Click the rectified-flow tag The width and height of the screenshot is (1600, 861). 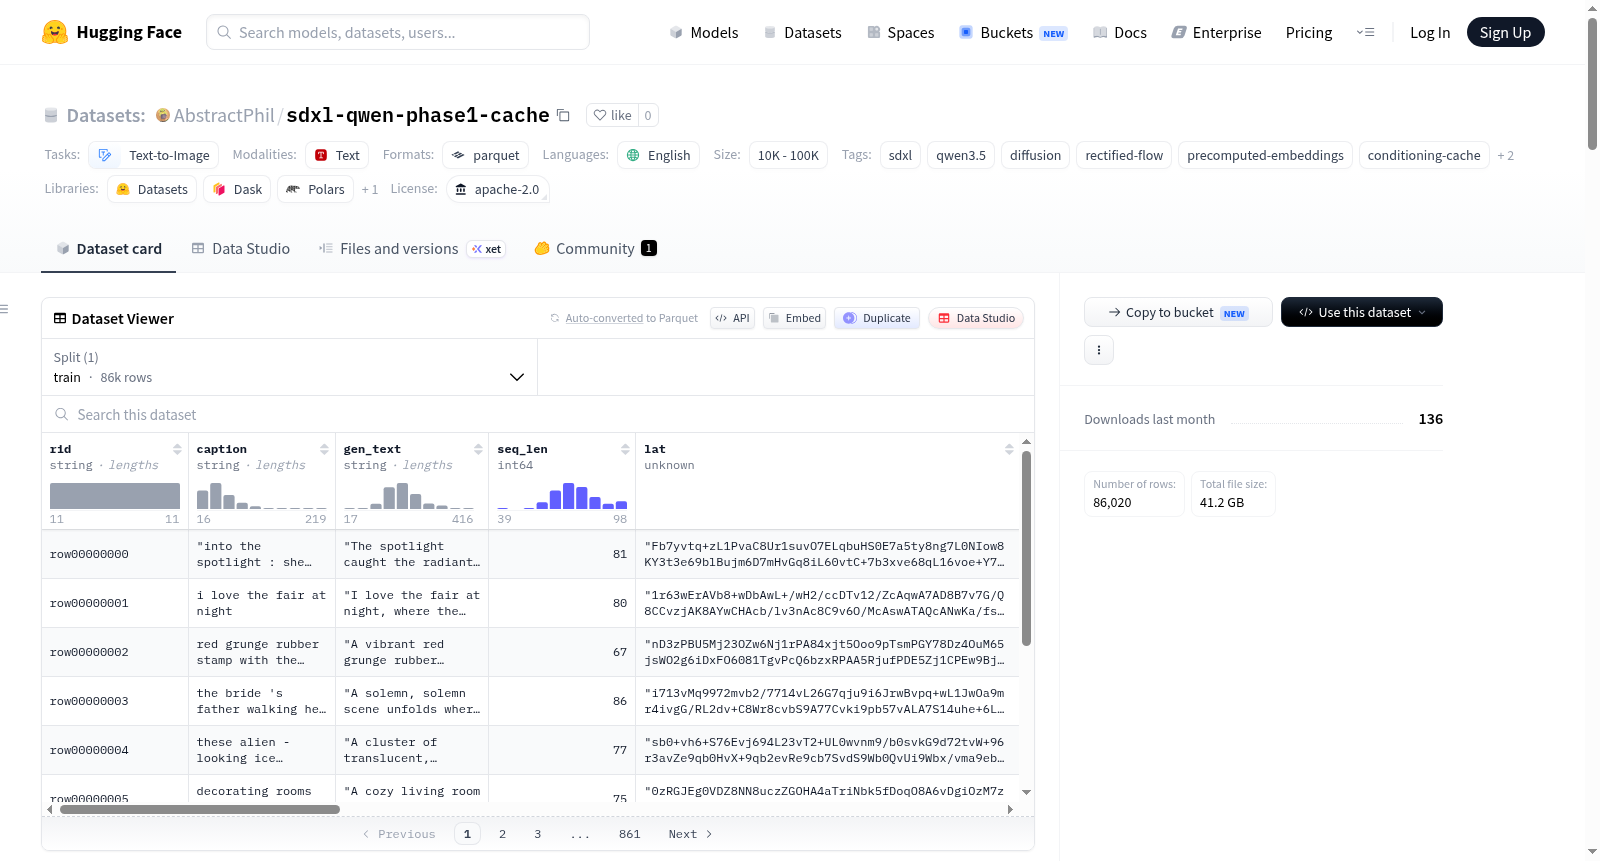click(x=1124, y=155)
